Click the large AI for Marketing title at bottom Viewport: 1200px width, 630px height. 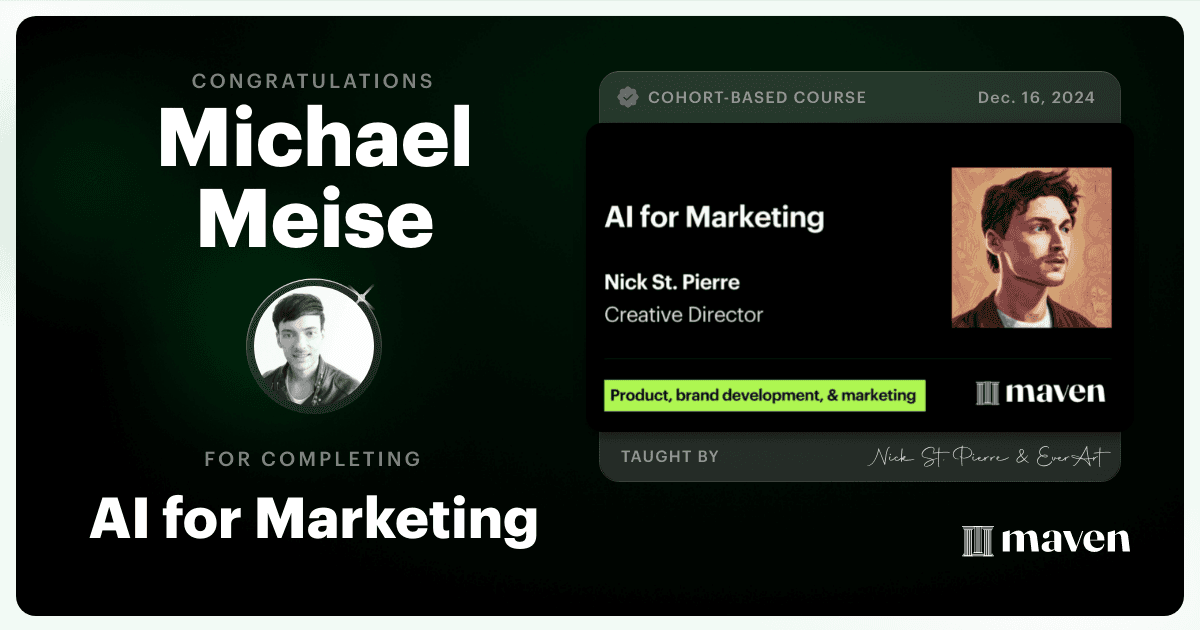point(314,519)
